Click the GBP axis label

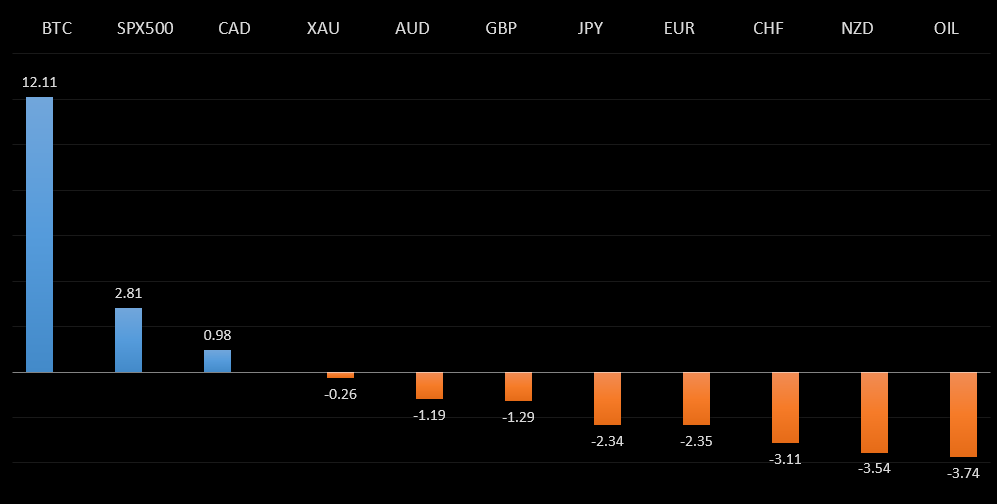coord(501,28)
